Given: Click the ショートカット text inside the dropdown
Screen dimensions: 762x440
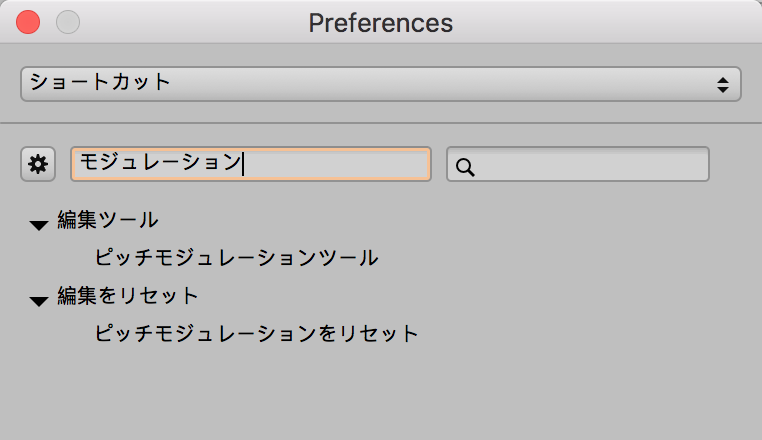Looking at the screenshot, I should (x=100, y=83).
